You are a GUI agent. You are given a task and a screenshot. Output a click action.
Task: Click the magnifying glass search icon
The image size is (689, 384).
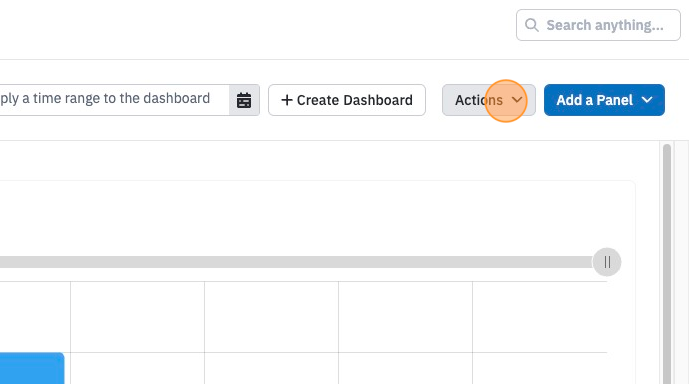[x=532, y=25]
